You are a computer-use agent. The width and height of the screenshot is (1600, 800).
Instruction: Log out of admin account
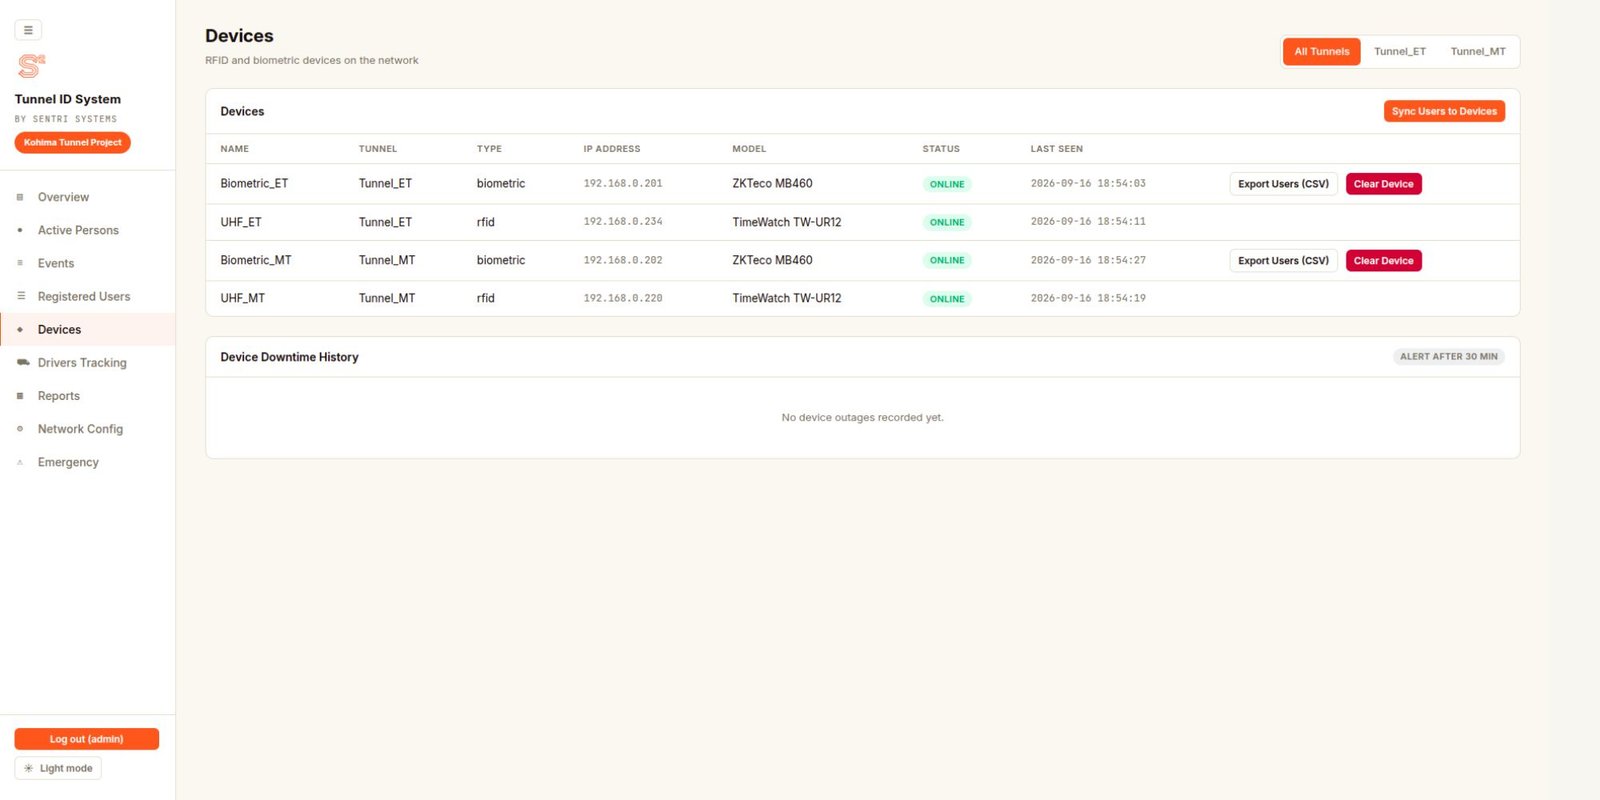point(87,739)
